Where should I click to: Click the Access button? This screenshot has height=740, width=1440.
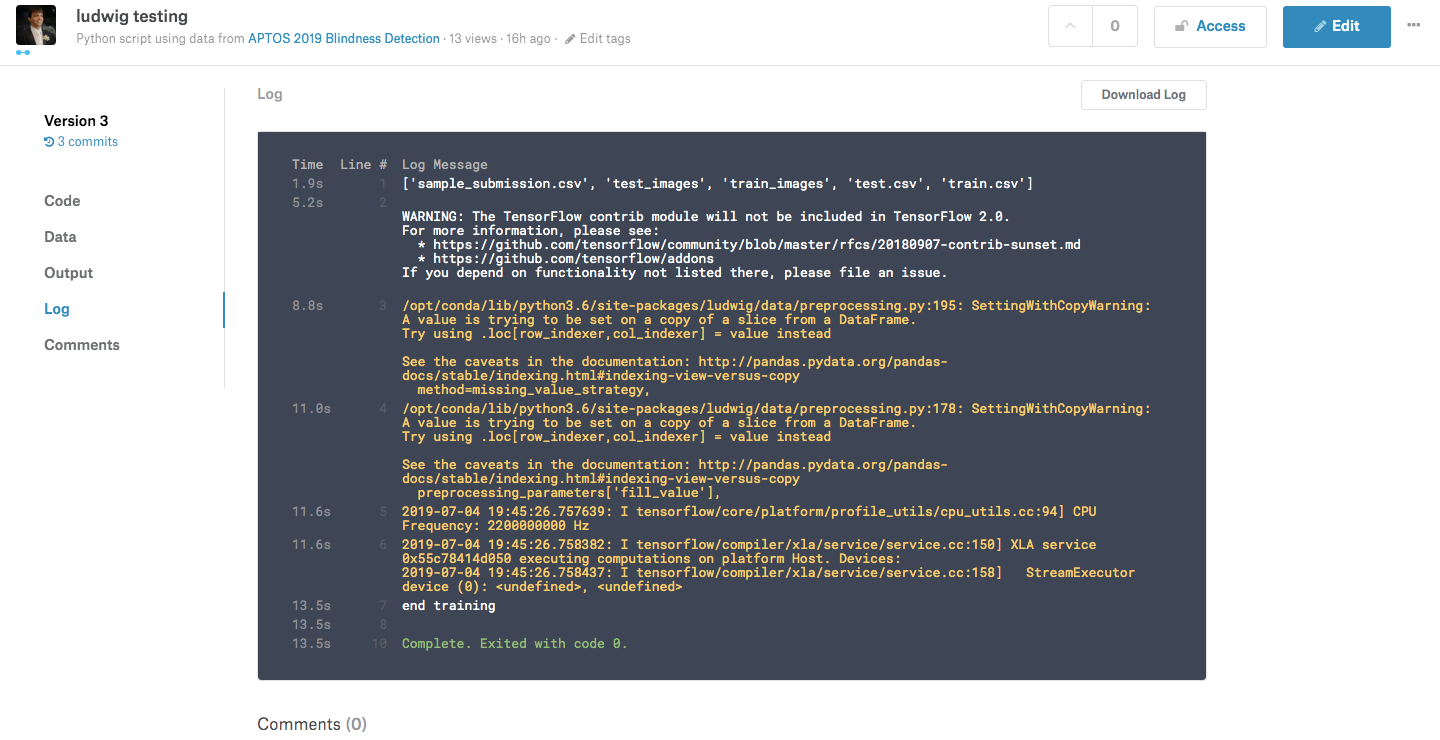(x=1210, y=26)
